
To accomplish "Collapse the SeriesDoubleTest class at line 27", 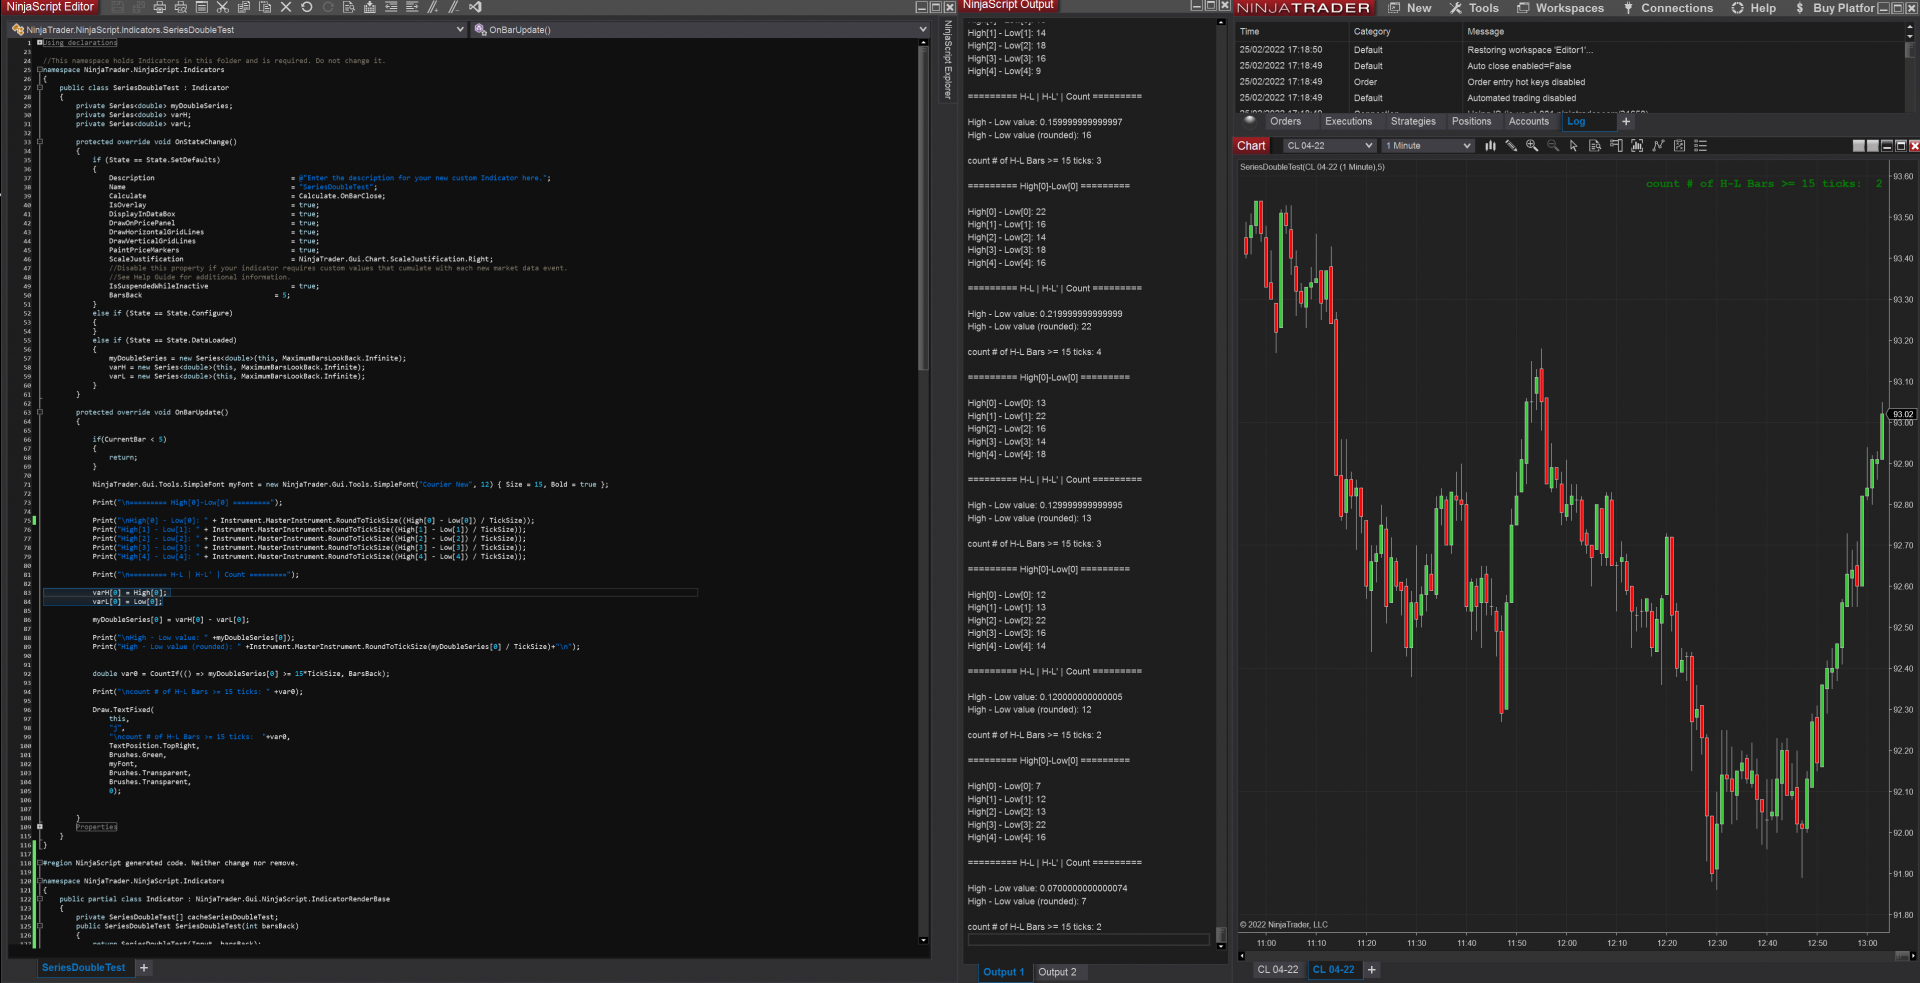I will tap(40, 88).
